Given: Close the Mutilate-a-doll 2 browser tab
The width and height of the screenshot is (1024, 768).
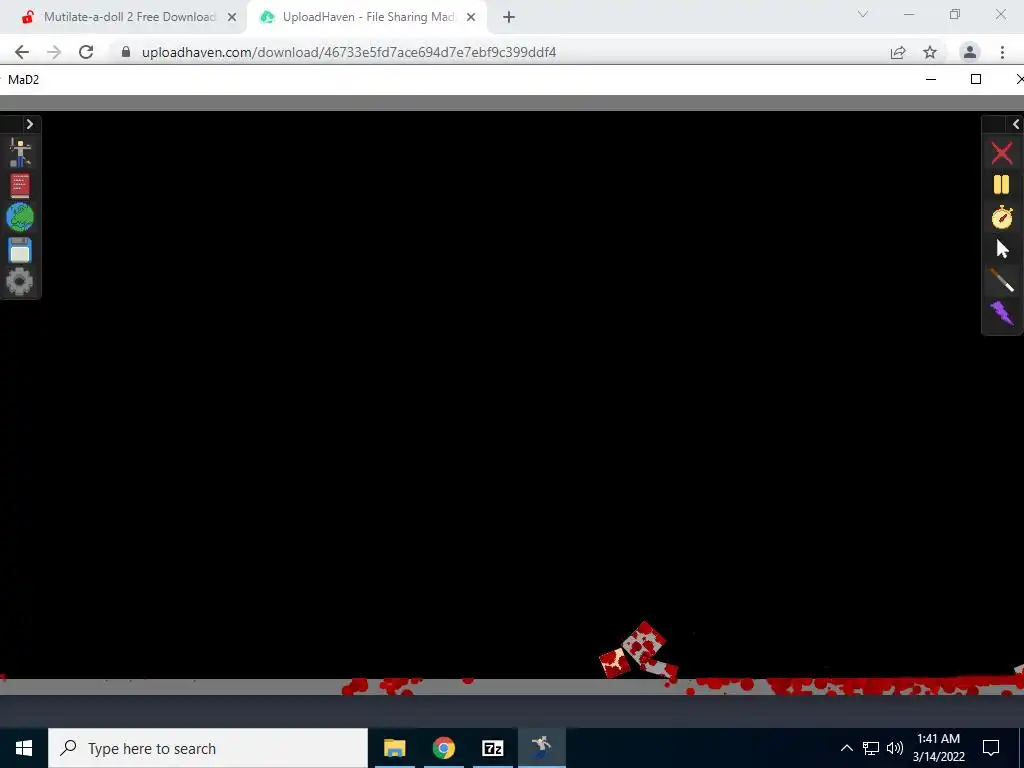Looking at the screenshot, I should (232, 17).
